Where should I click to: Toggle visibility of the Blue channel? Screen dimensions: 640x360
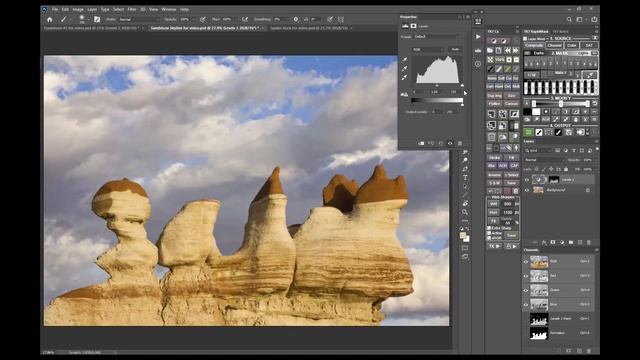(x=526, y=304)
